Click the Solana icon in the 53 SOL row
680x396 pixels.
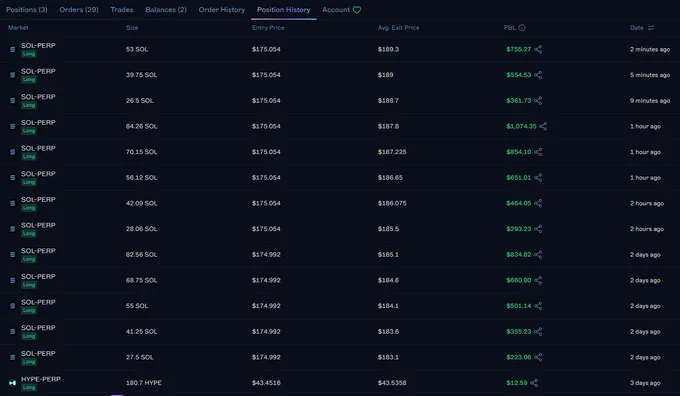(13, 49)
